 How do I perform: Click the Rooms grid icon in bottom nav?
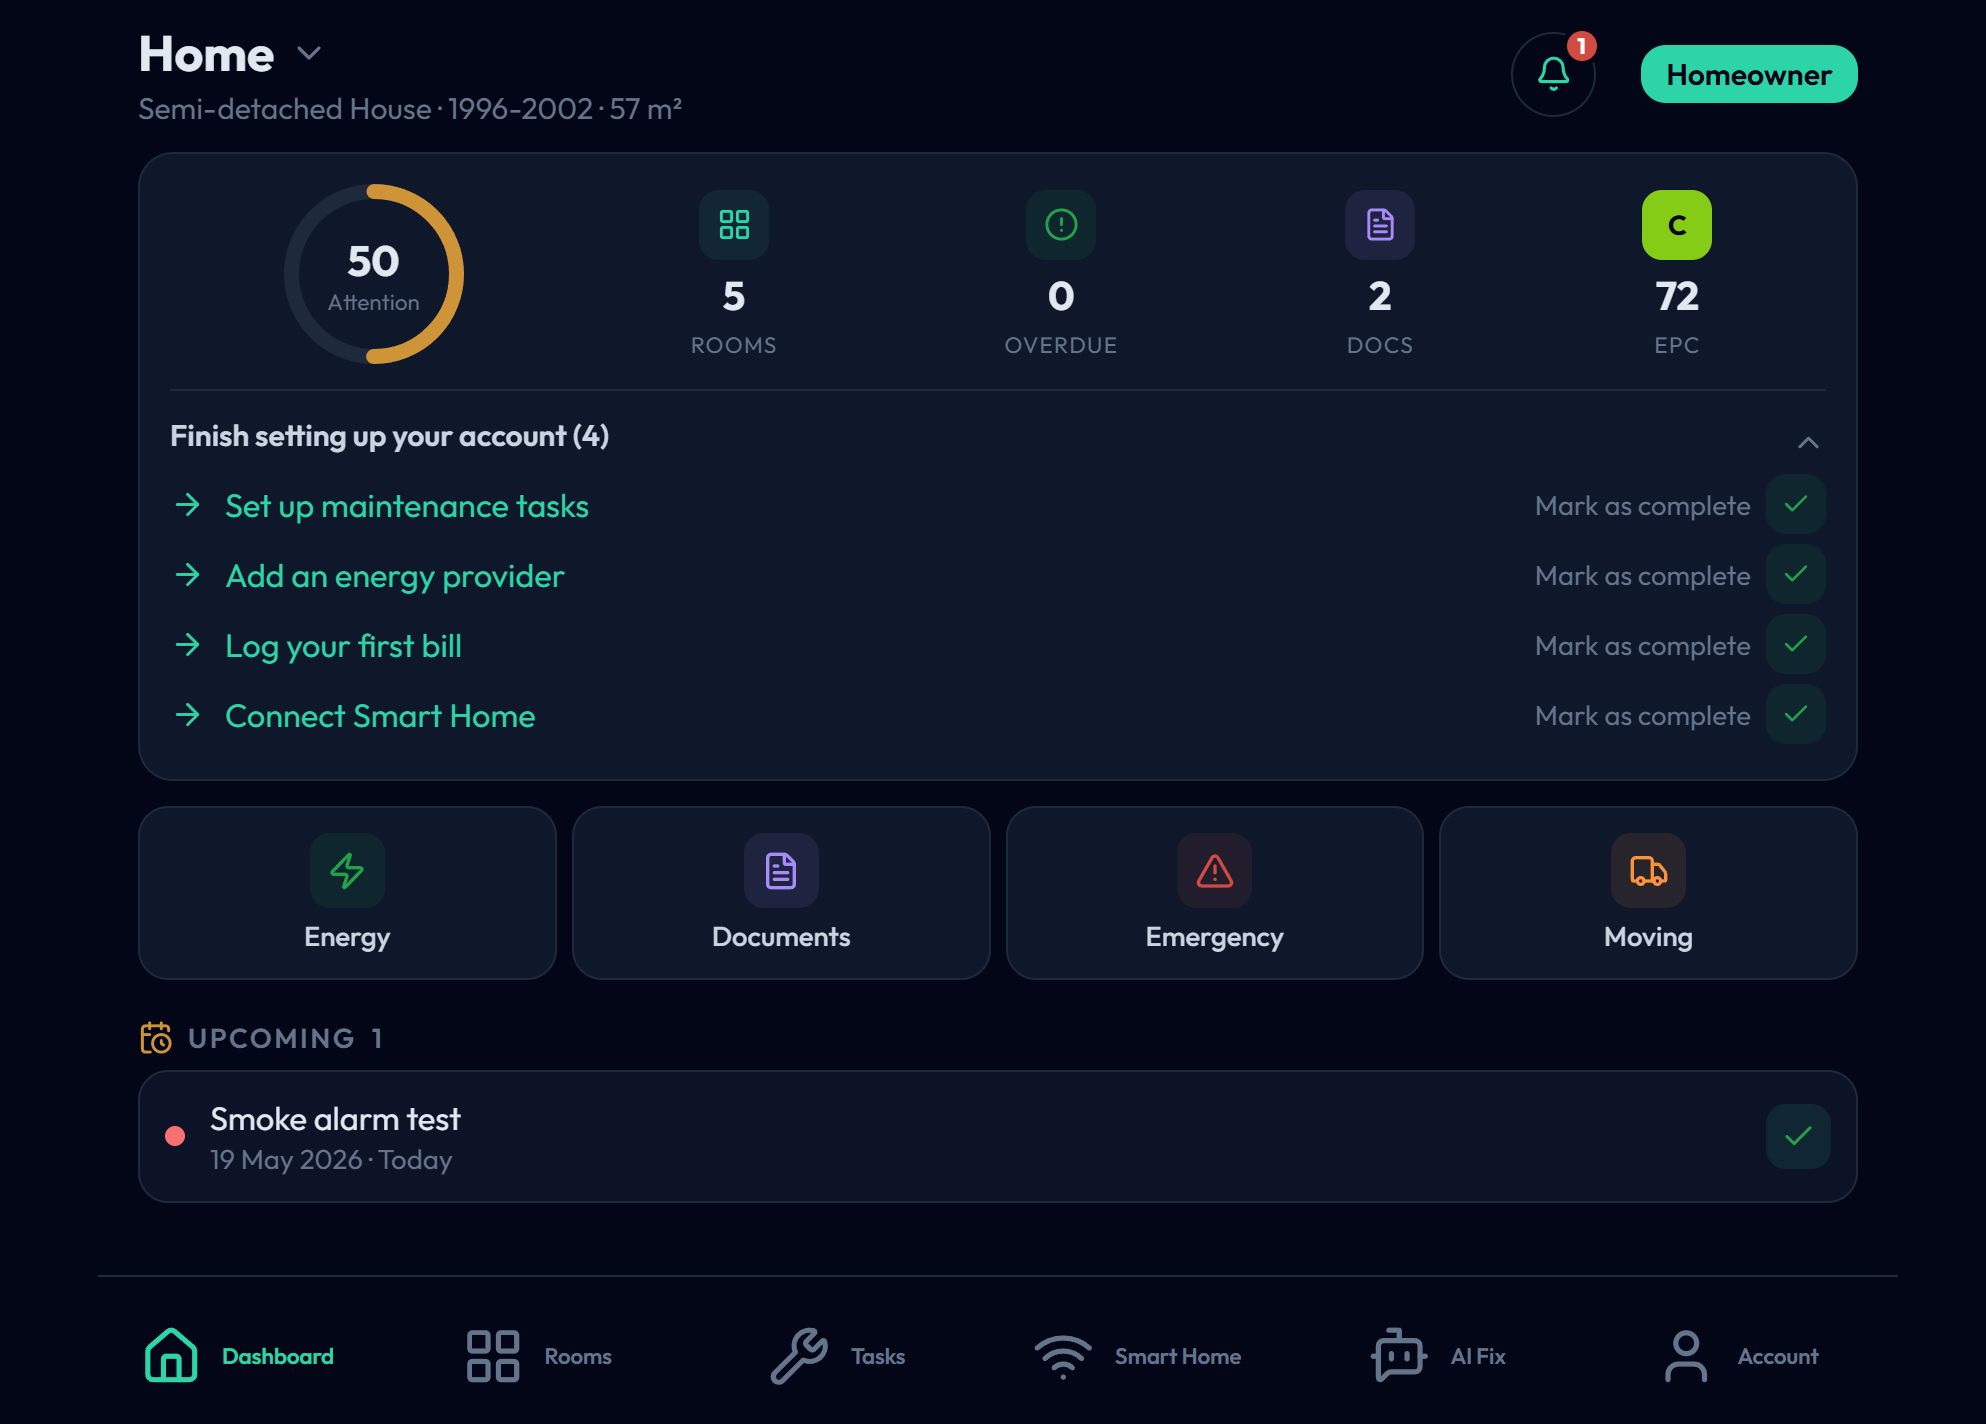tap(493, 1356)
